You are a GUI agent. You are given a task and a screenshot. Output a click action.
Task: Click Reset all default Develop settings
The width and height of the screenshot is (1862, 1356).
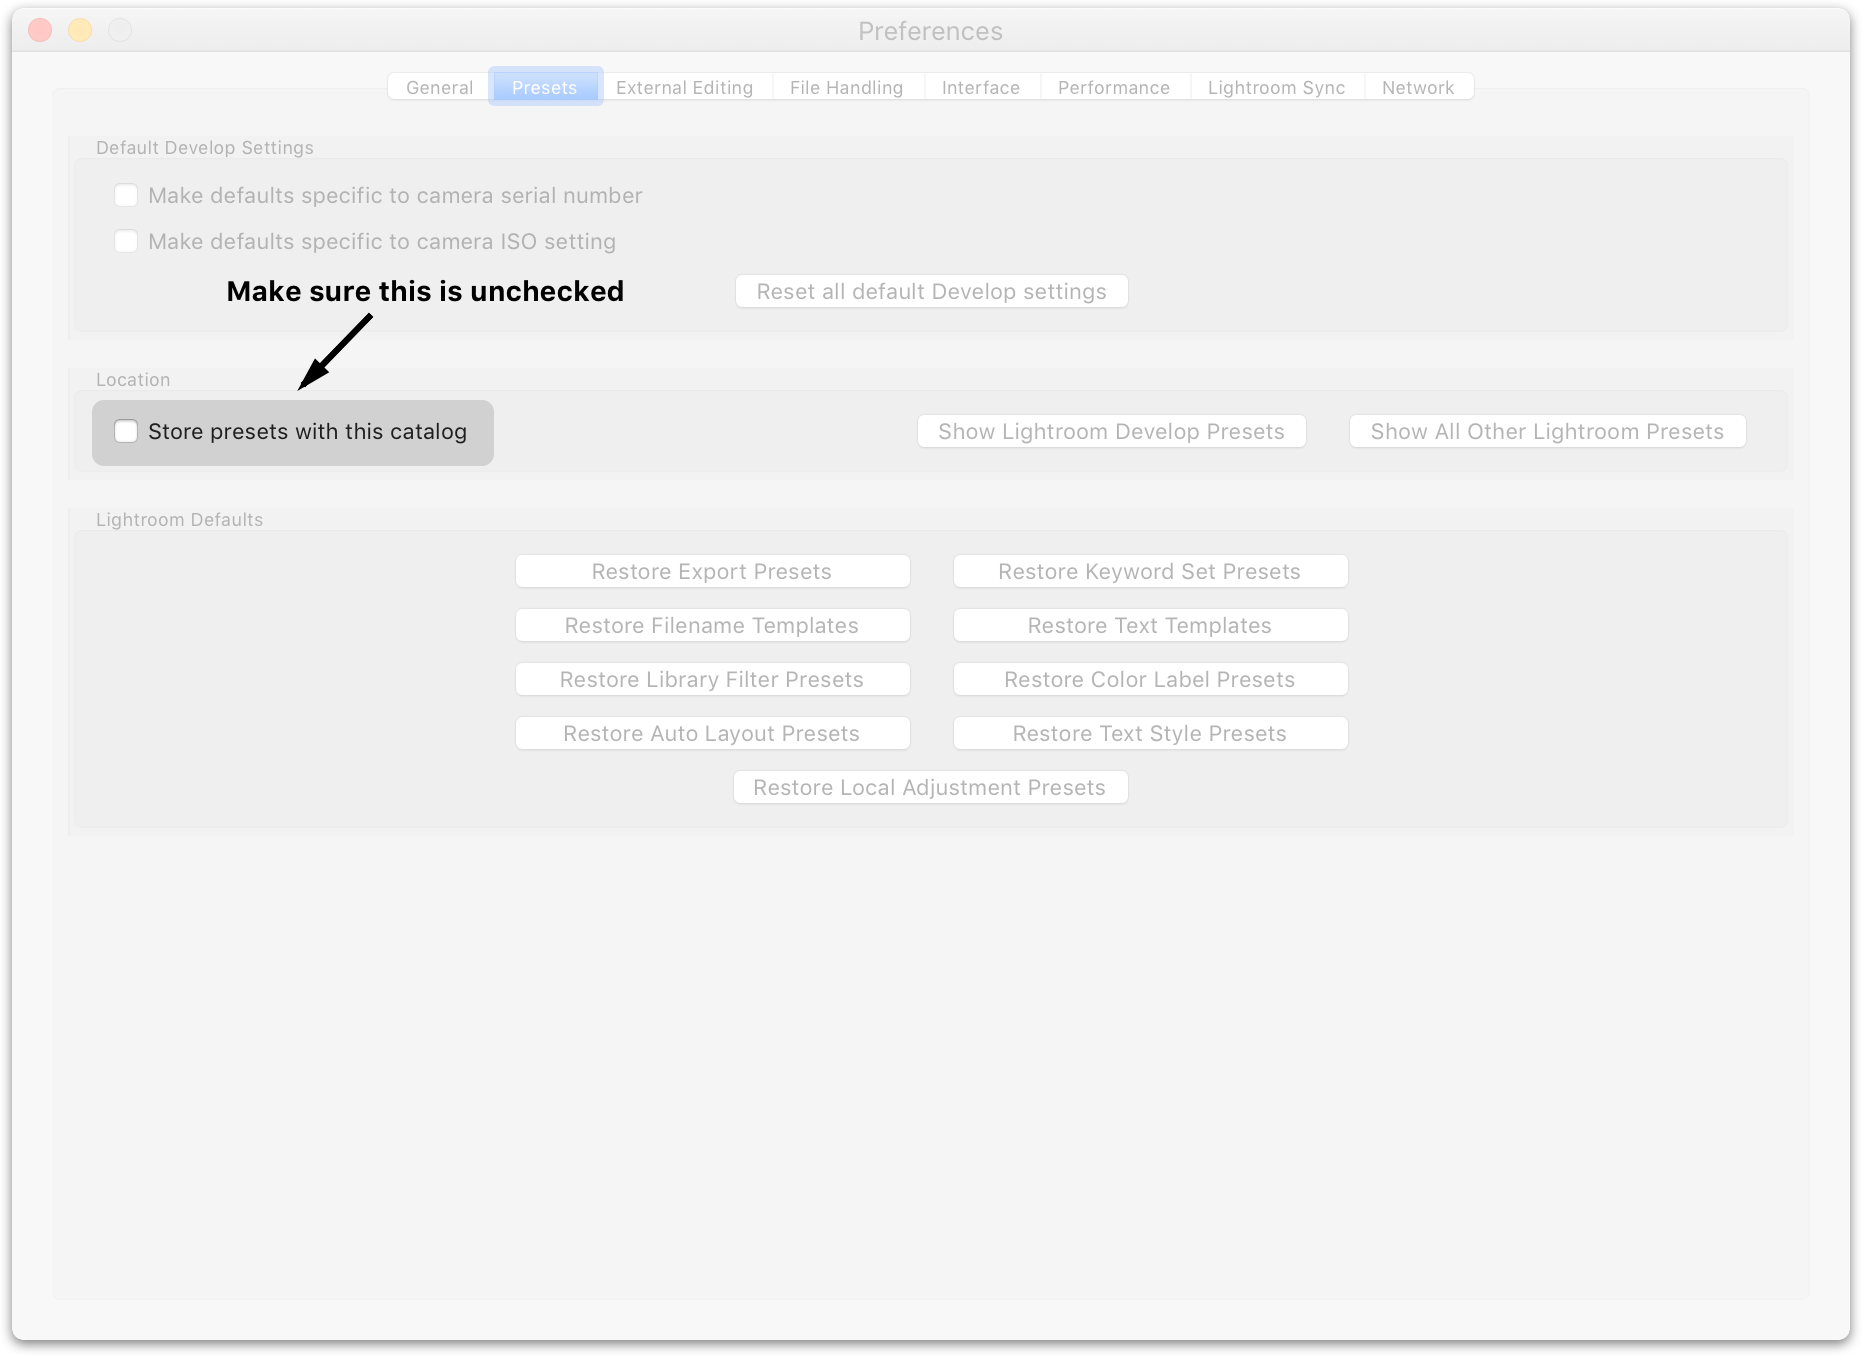tap(931, 292)
